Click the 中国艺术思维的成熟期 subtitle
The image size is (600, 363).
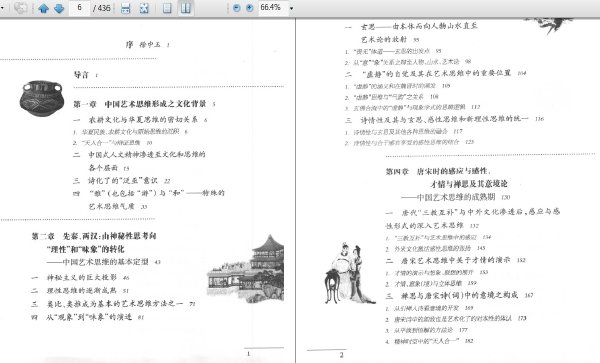point(456,197)
